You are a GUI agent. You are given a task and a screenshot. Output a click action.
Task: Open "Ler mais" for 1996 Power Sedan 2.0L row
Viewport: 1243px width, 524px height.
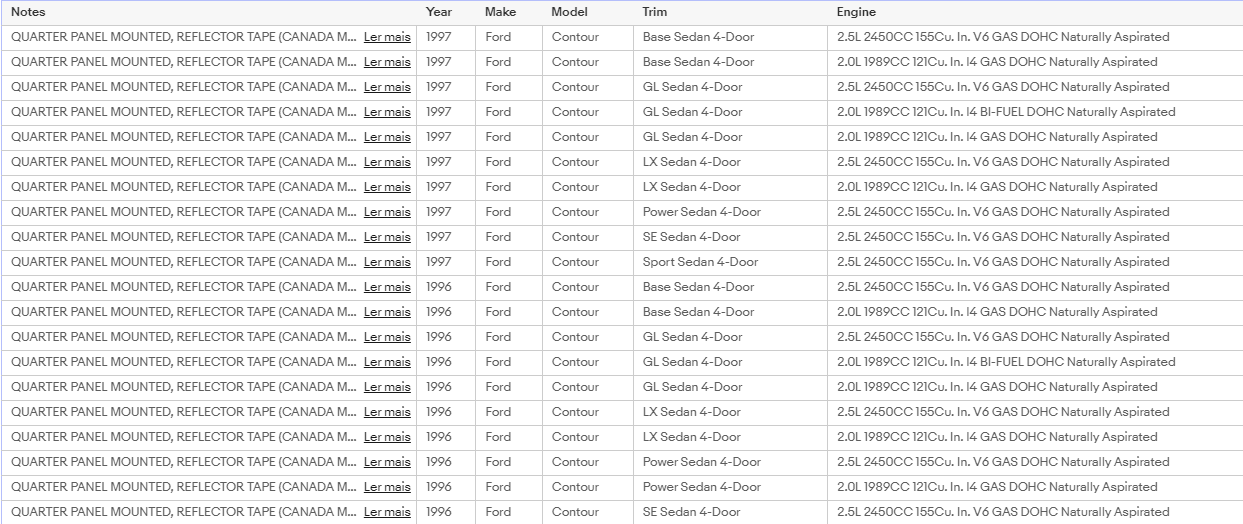coord(387,487)
